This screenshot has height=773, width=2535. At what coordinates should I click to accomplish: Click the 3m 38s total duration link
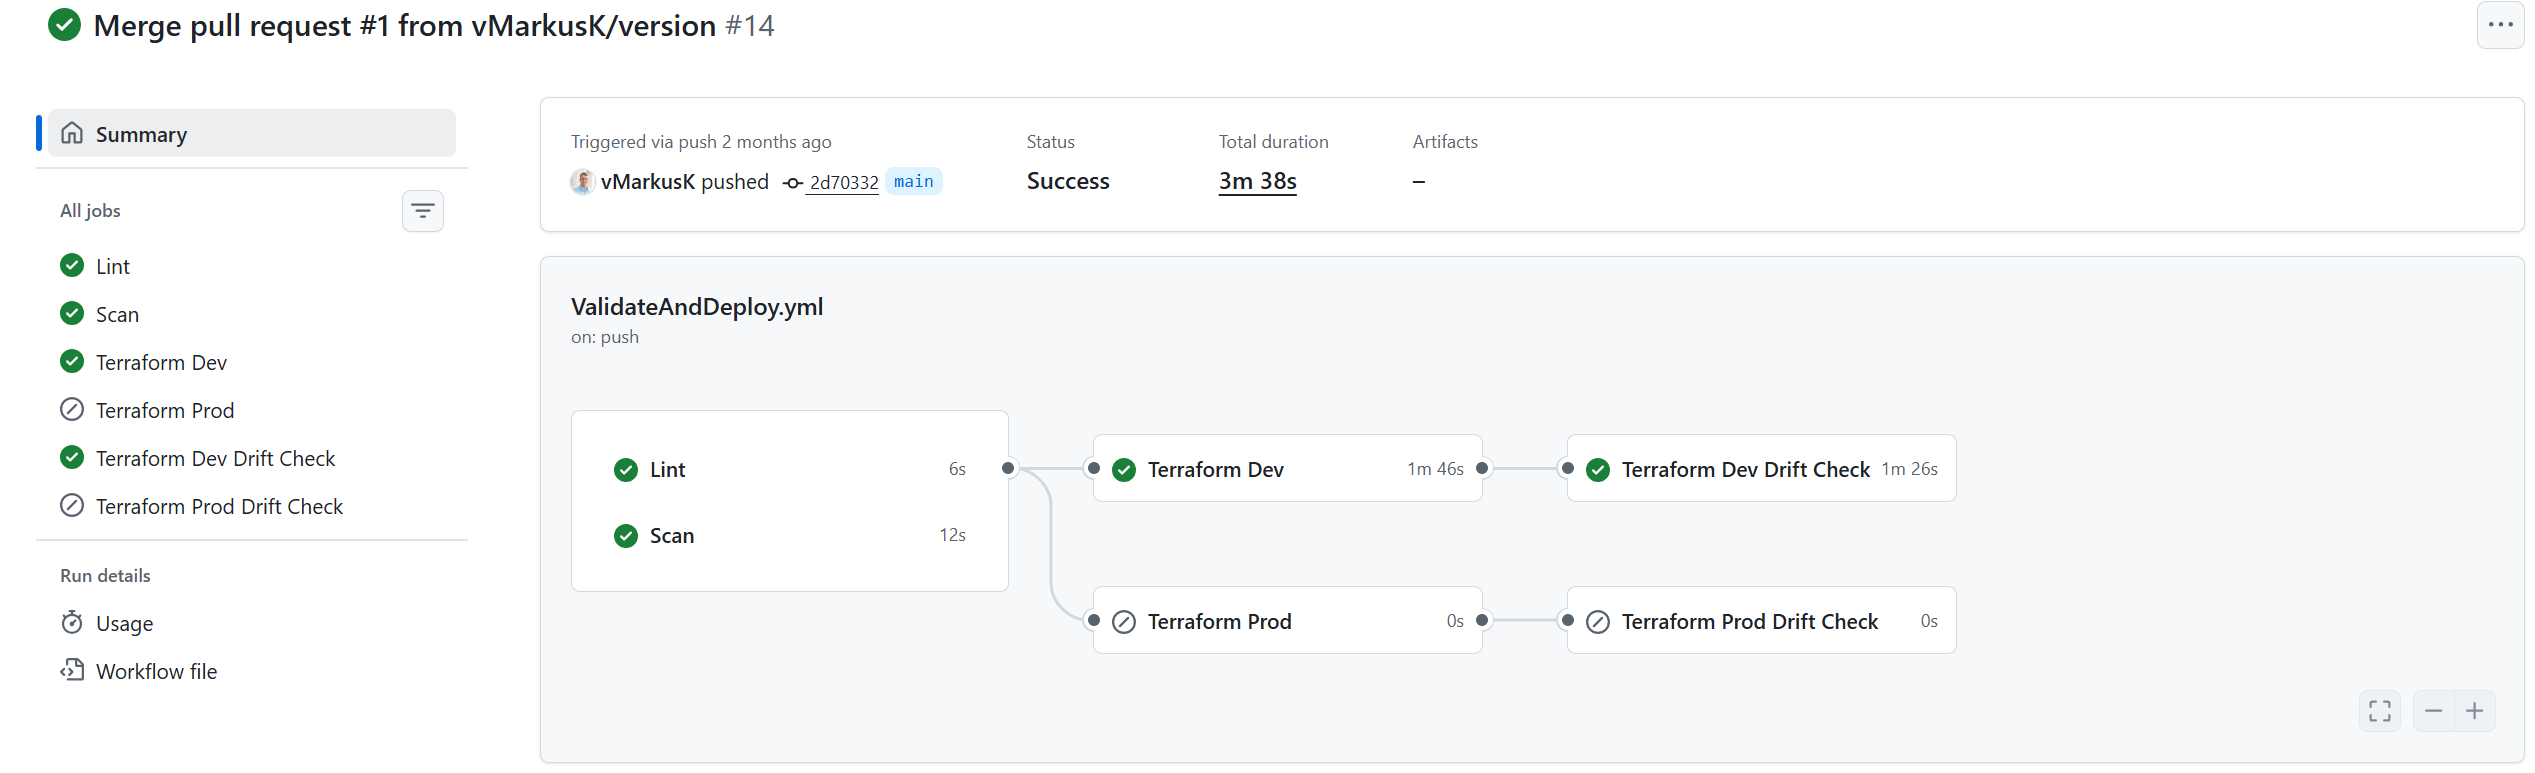click(1257, 181)
